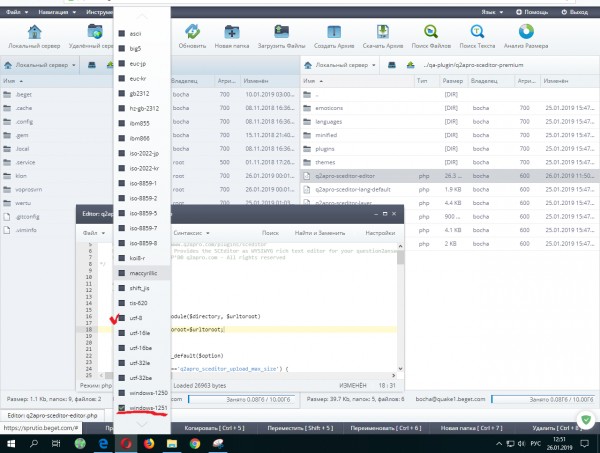Tick the iso-8859-1 encoding option
Screen dimensions: 600x453
122,170
